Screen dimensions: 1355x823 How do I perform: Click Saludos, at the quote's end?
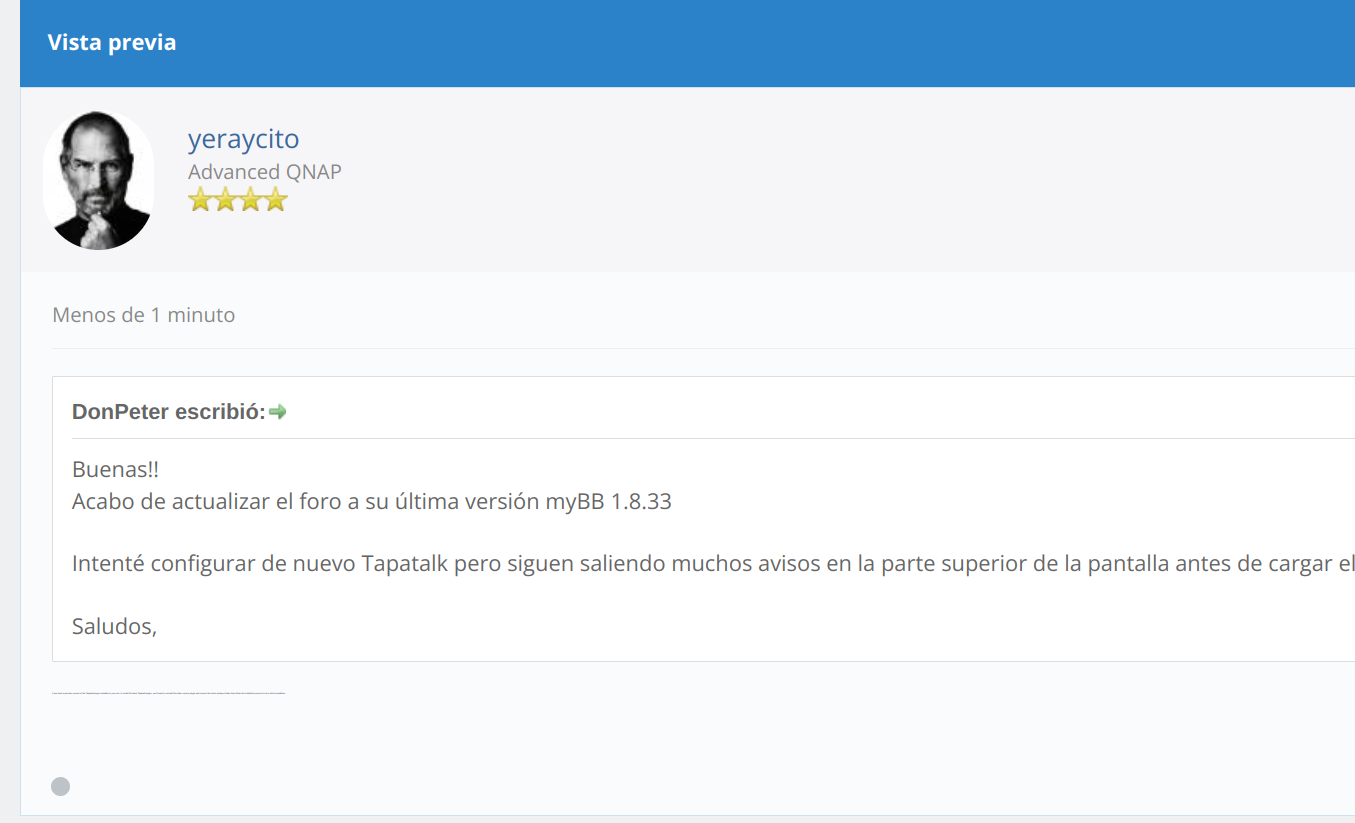point(114,627)
